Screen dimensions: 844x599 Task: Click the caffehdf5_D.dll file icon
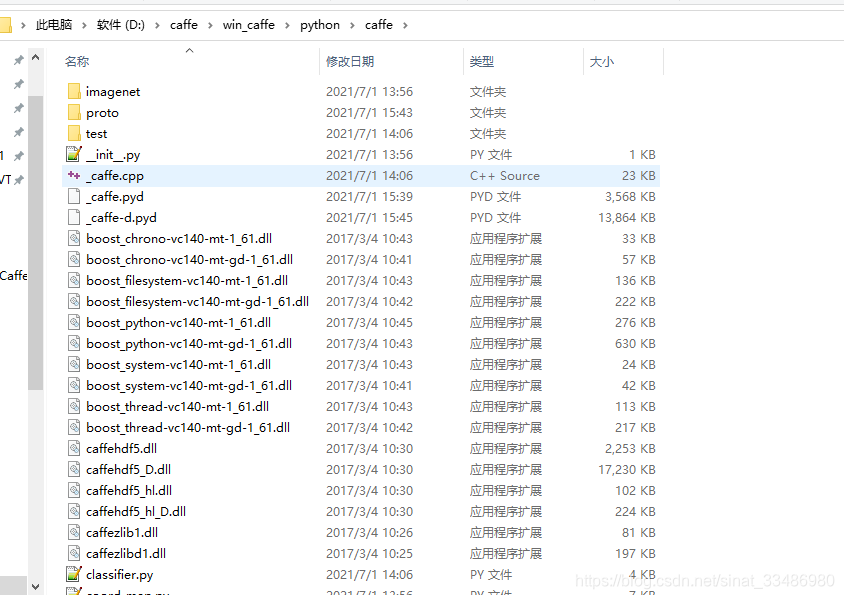click(x=74, y=469)
